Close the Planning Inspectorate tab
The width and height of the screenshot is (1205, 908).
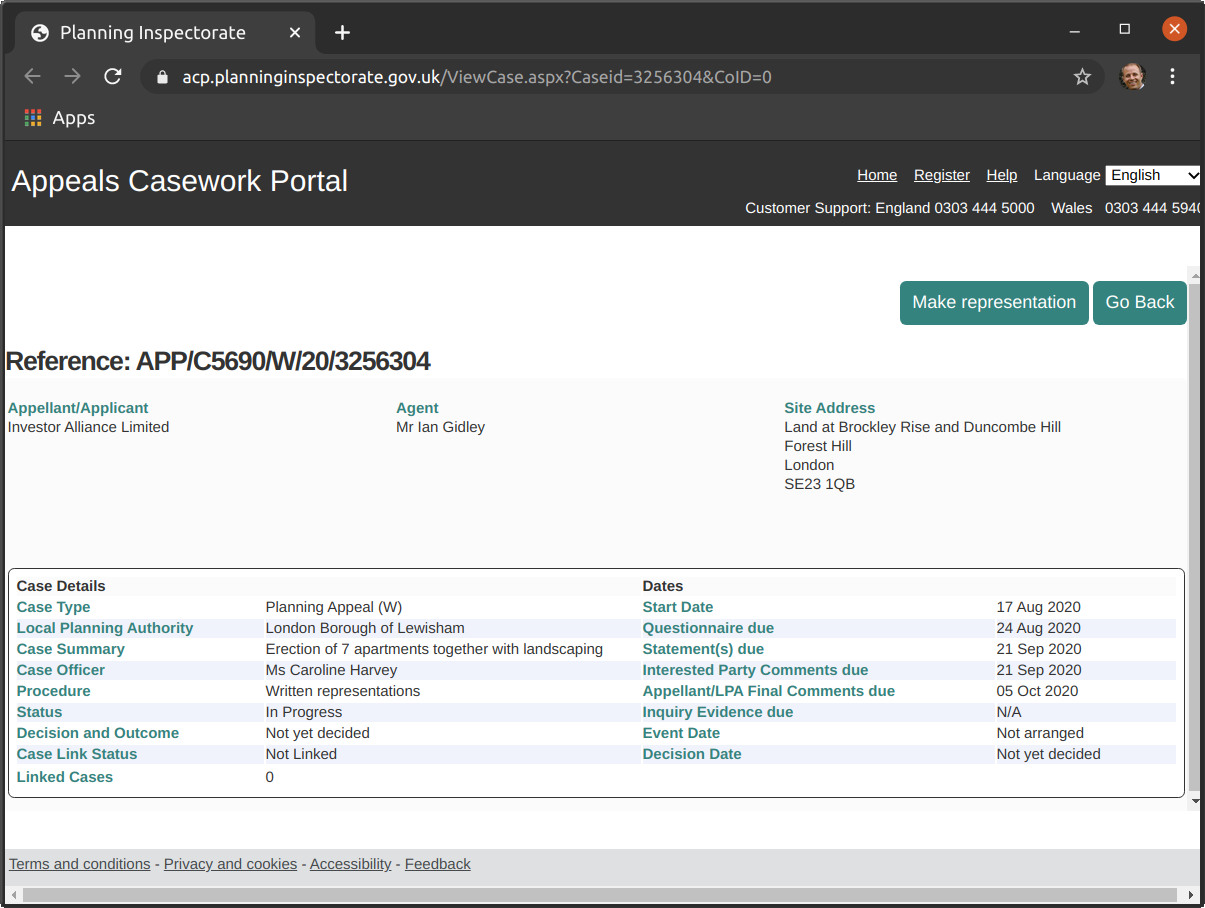[x=295, y=33]
